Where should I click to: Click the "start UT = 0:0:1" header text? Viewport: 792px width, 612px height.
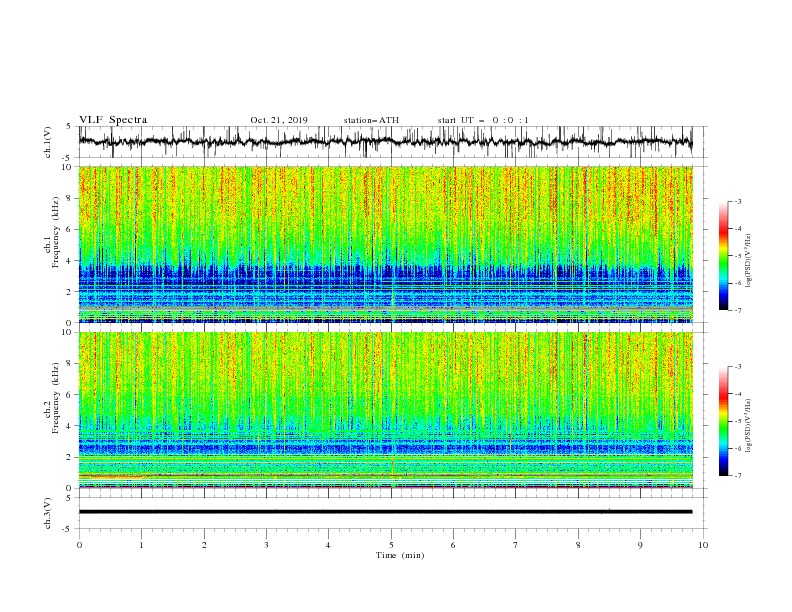click(x=483, y=120)
